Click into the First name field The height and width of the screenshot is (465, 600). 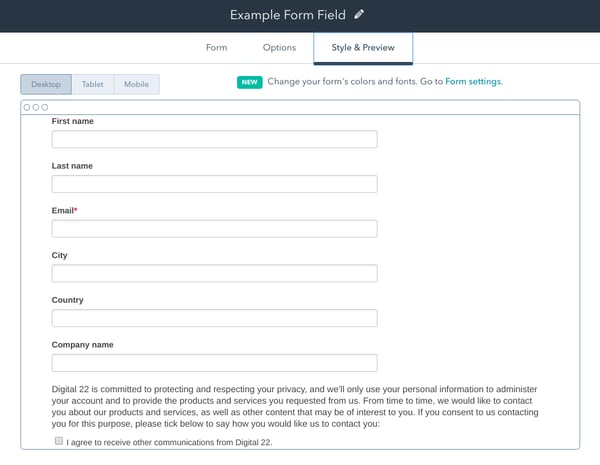214,139
